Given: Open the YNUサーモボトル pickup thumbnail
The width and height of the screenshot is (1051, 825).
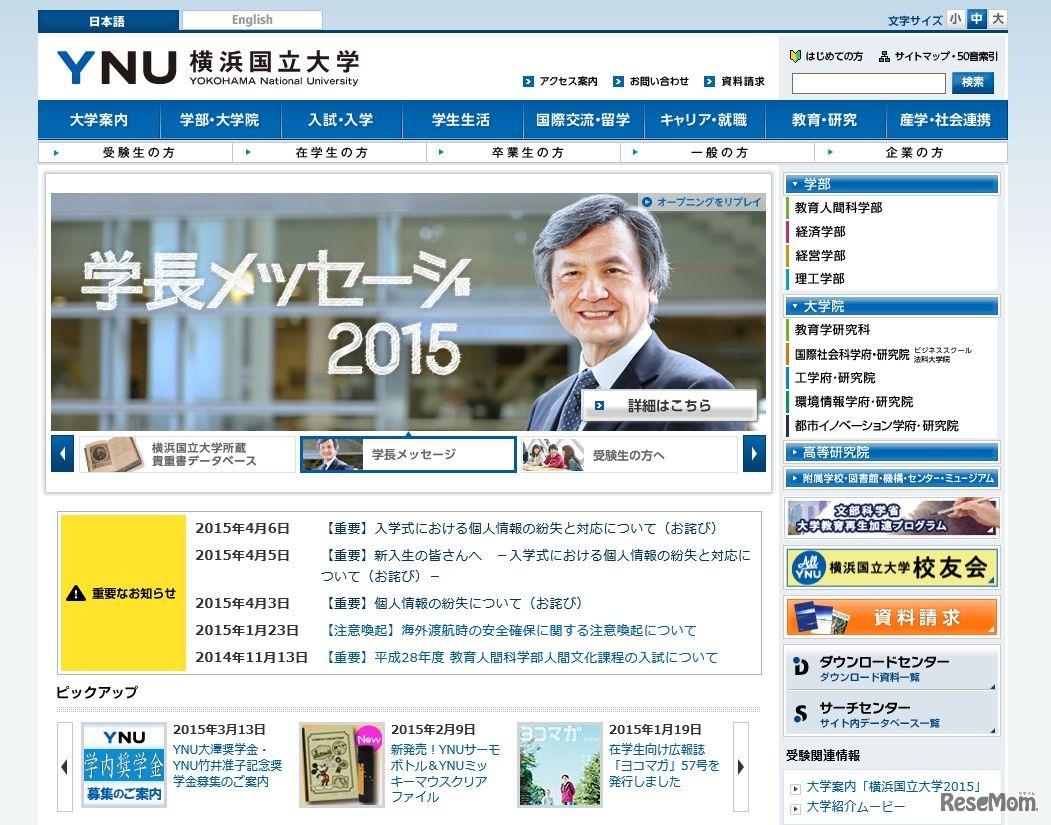Looking at the screenshot, I should tap(342, 765).
